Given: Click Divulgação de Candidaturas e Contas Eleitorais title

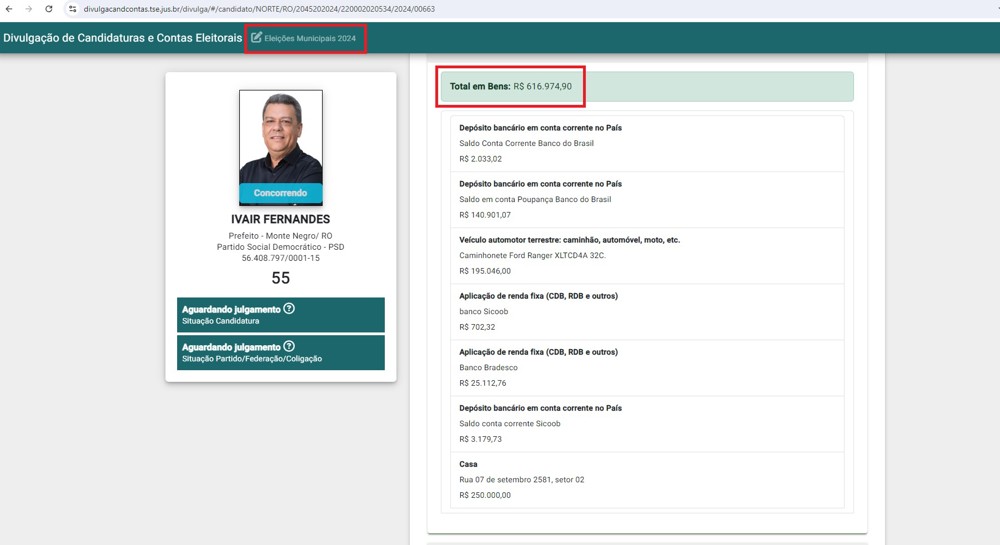Looking at the screenshot, I should tap(122, 38).
